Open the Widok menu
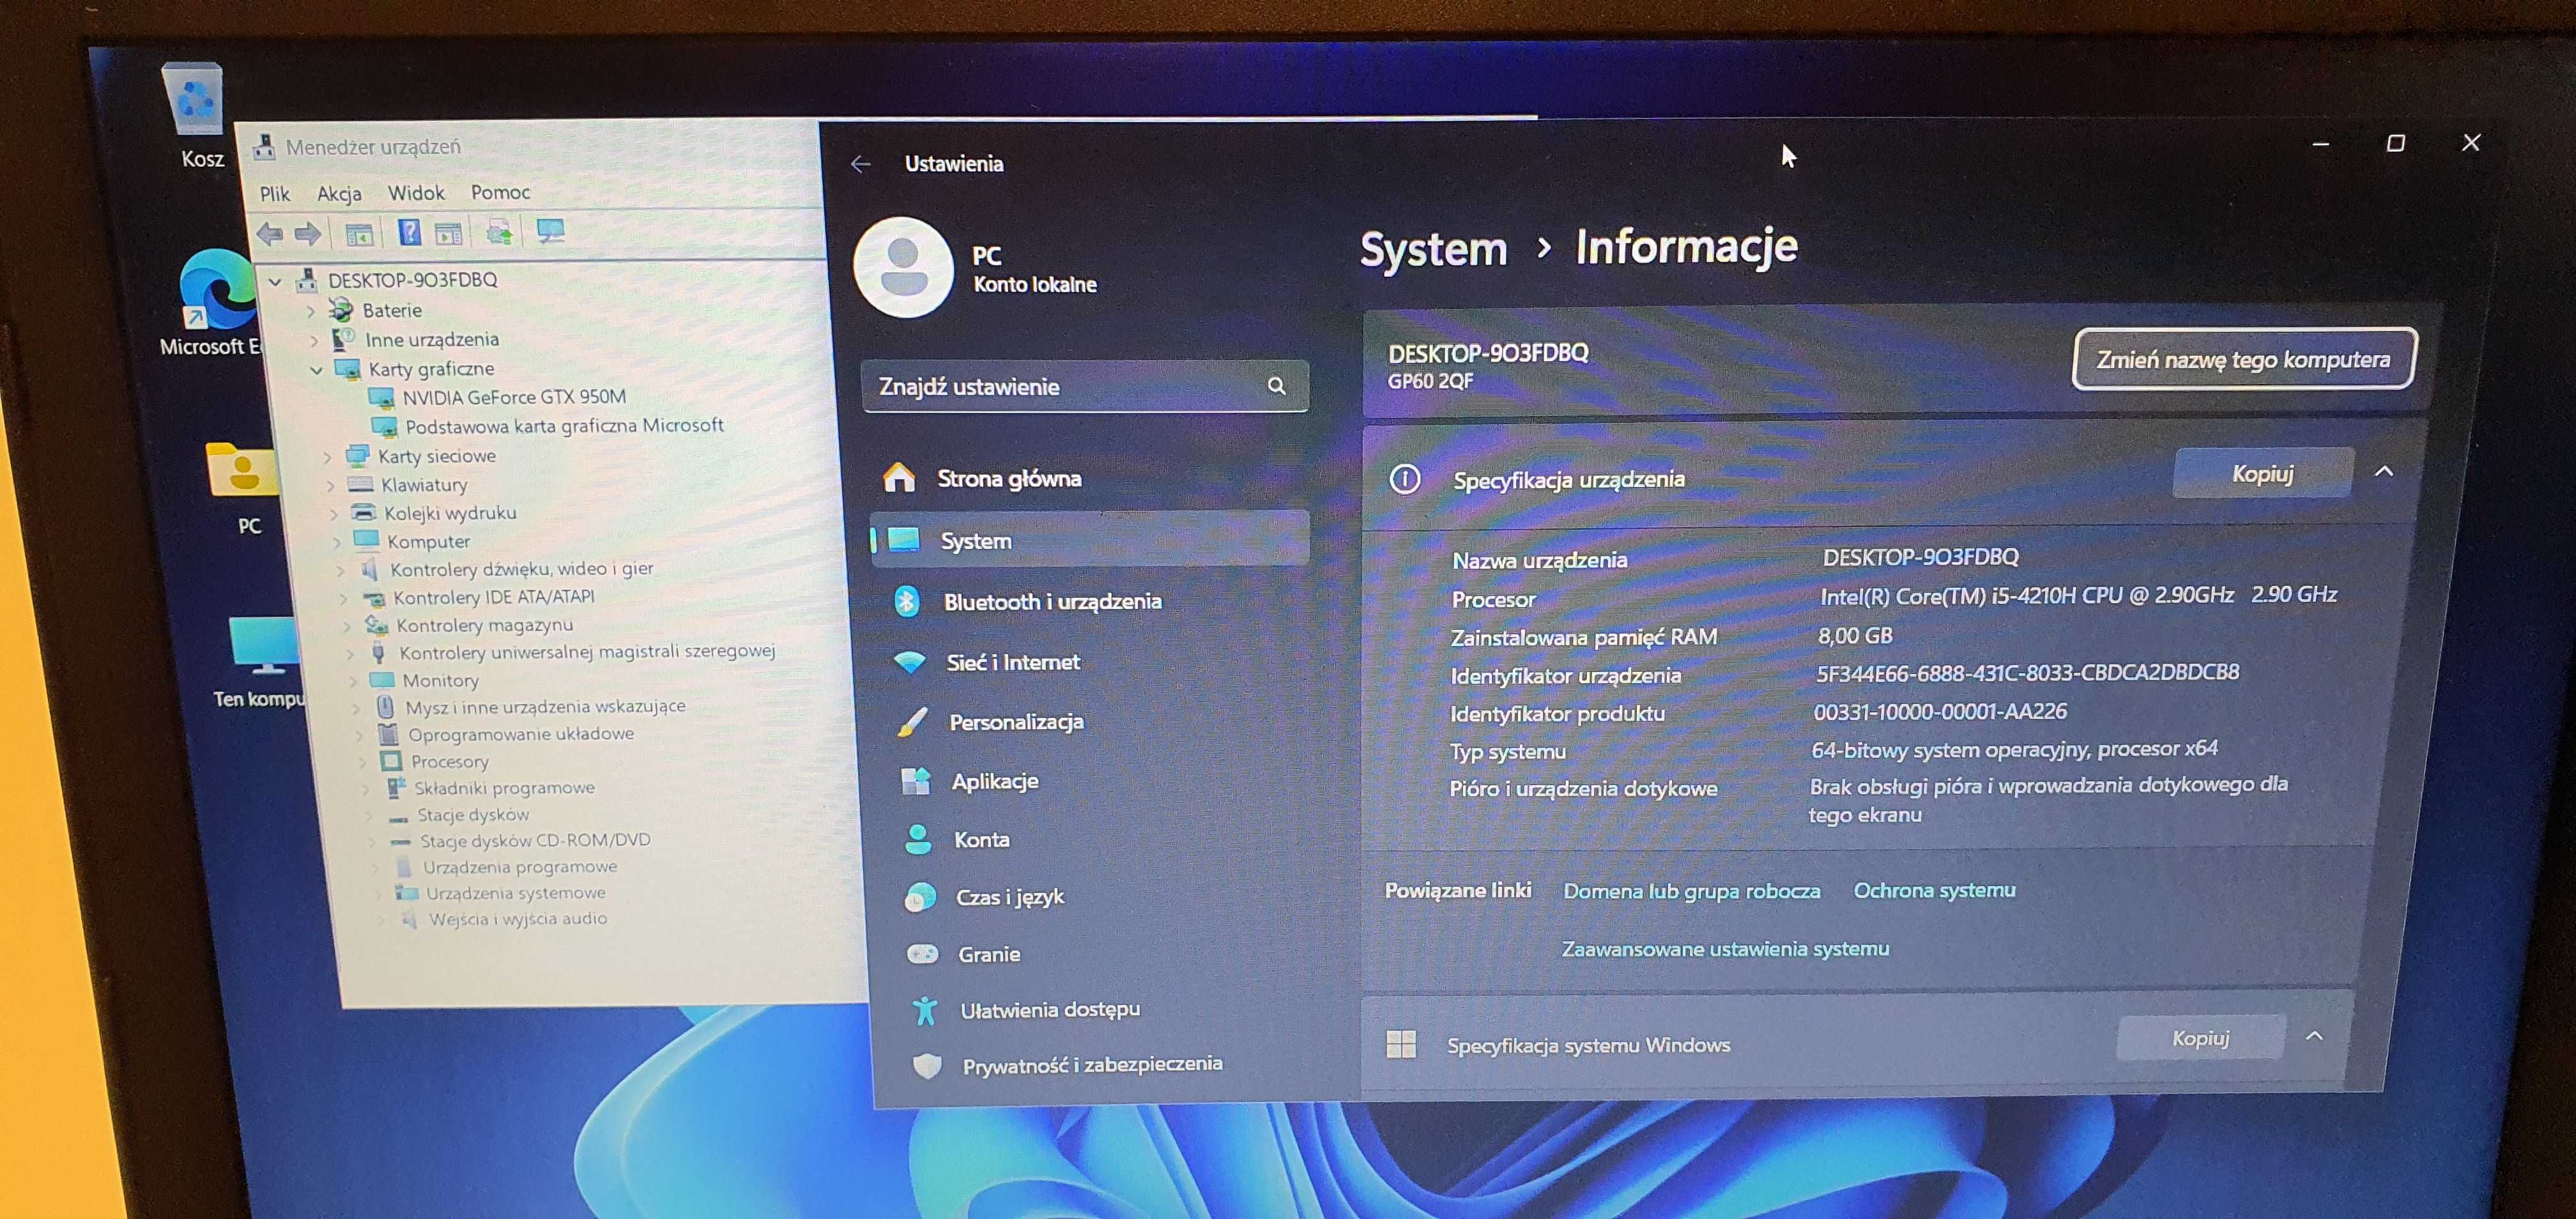Image resolution: width=2576 pixels, height=1219 pixels. pyautogui.click(x=416, y=192)
